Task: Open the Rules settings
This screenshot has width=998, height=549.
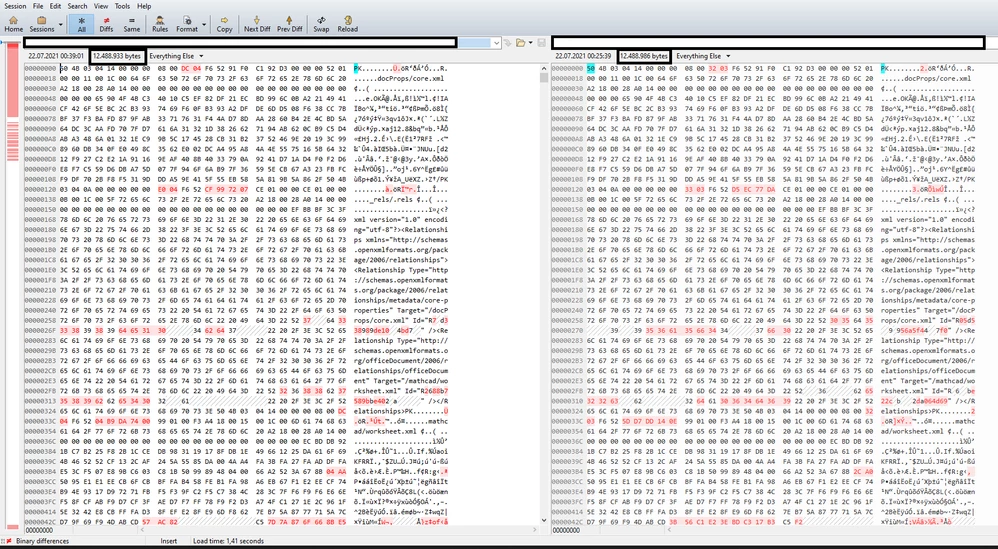Action: (160, 24)
